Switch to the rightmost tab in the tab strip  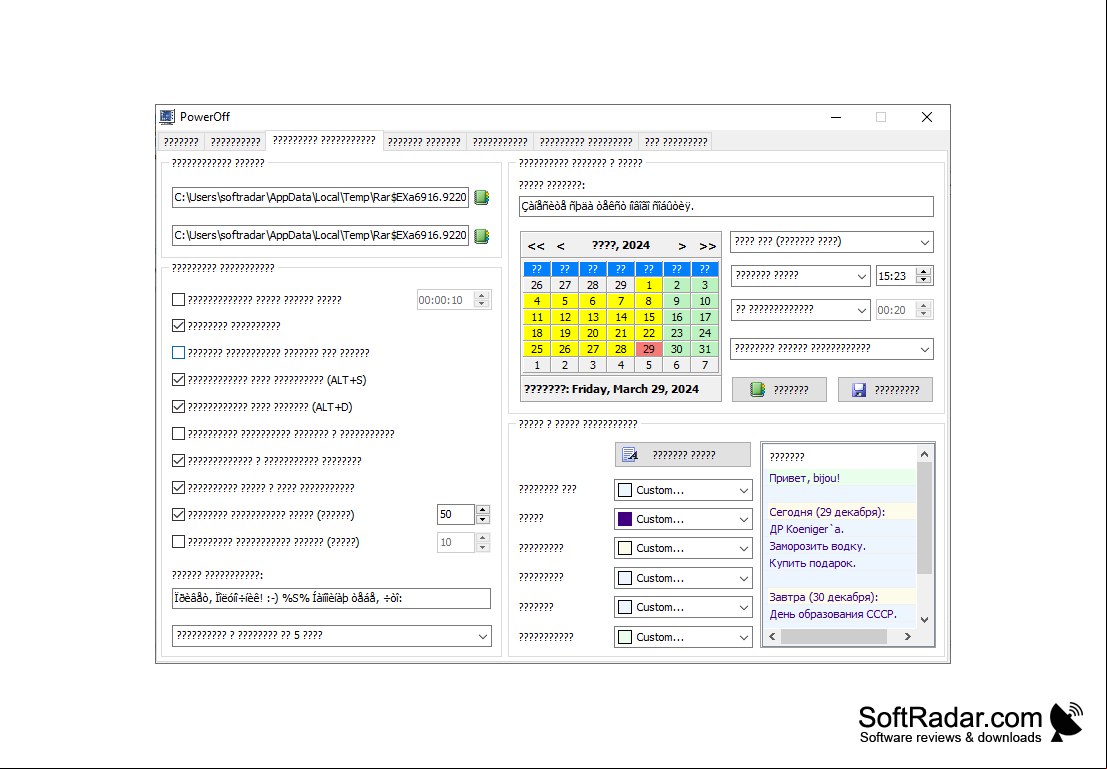(x=676, y=142)
